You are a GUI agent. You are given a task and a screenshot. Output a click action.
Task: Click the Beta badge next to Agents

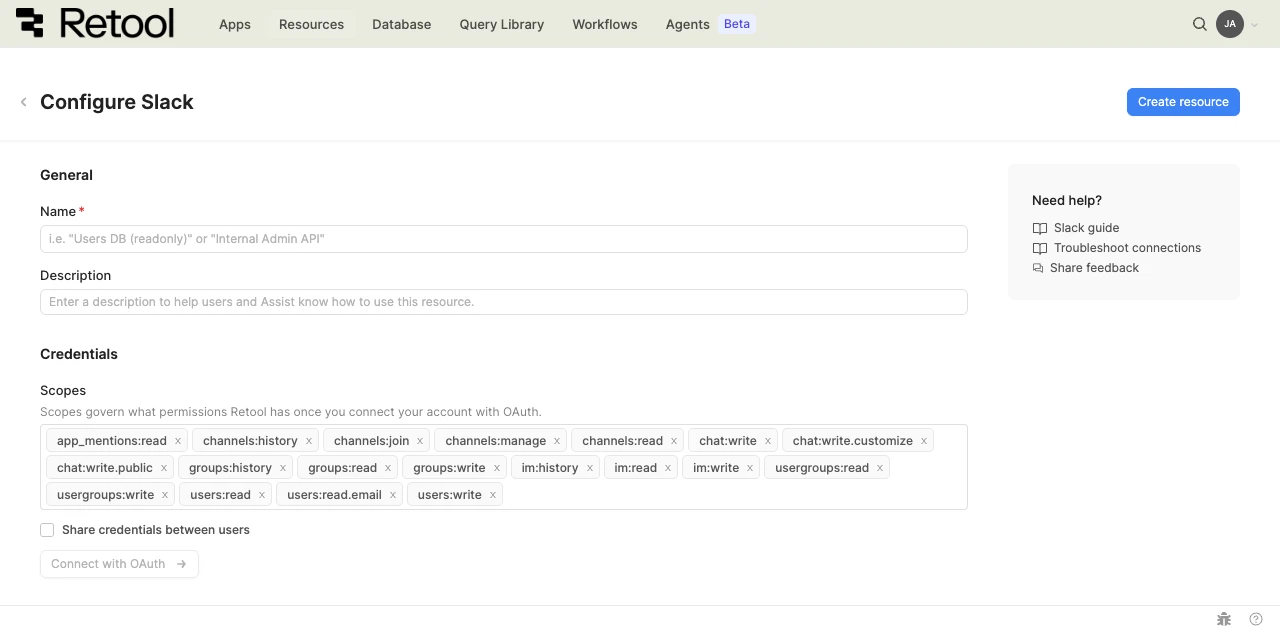(x=737, y=24)
